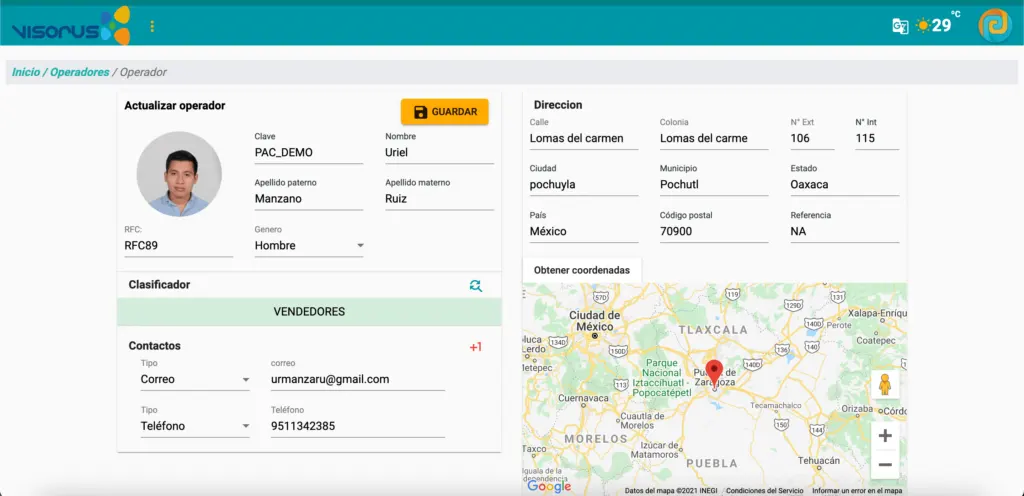1024x496 pixels.
Task: Add a contact with the +1 icon
Action: [x=475, y=347]
